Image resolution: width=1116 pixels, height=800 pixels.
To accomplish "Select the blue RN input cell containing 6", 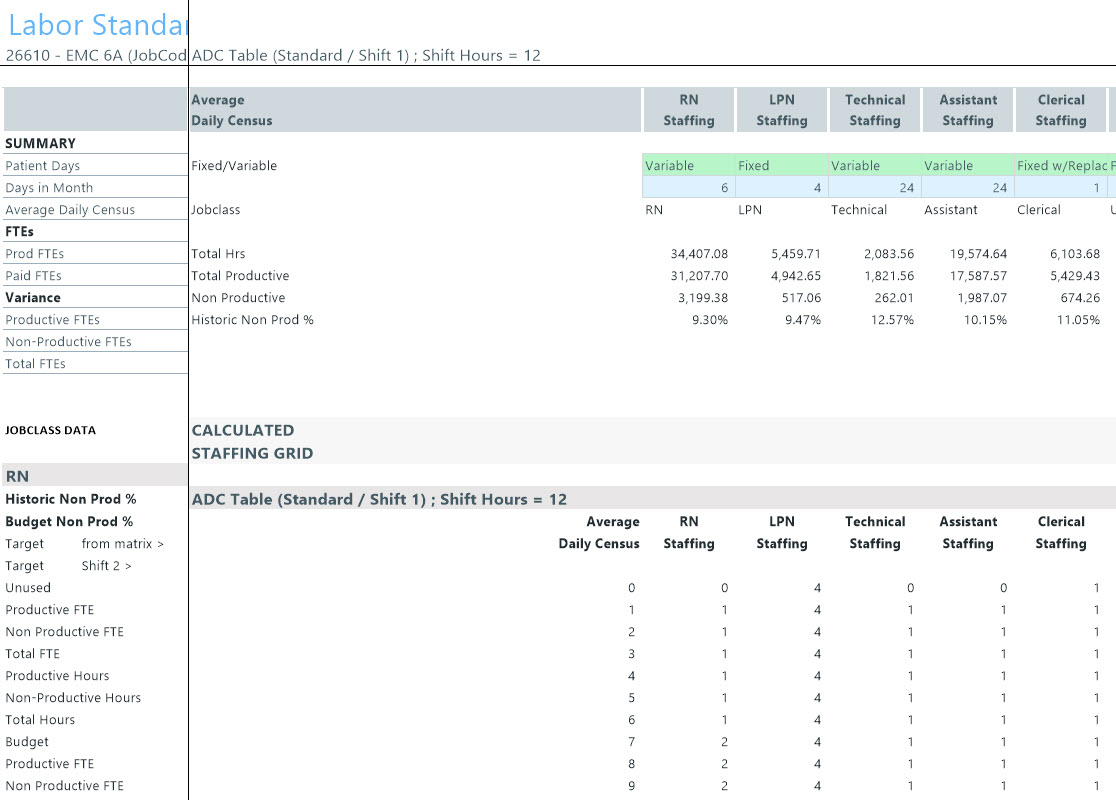I will [687, 188].
